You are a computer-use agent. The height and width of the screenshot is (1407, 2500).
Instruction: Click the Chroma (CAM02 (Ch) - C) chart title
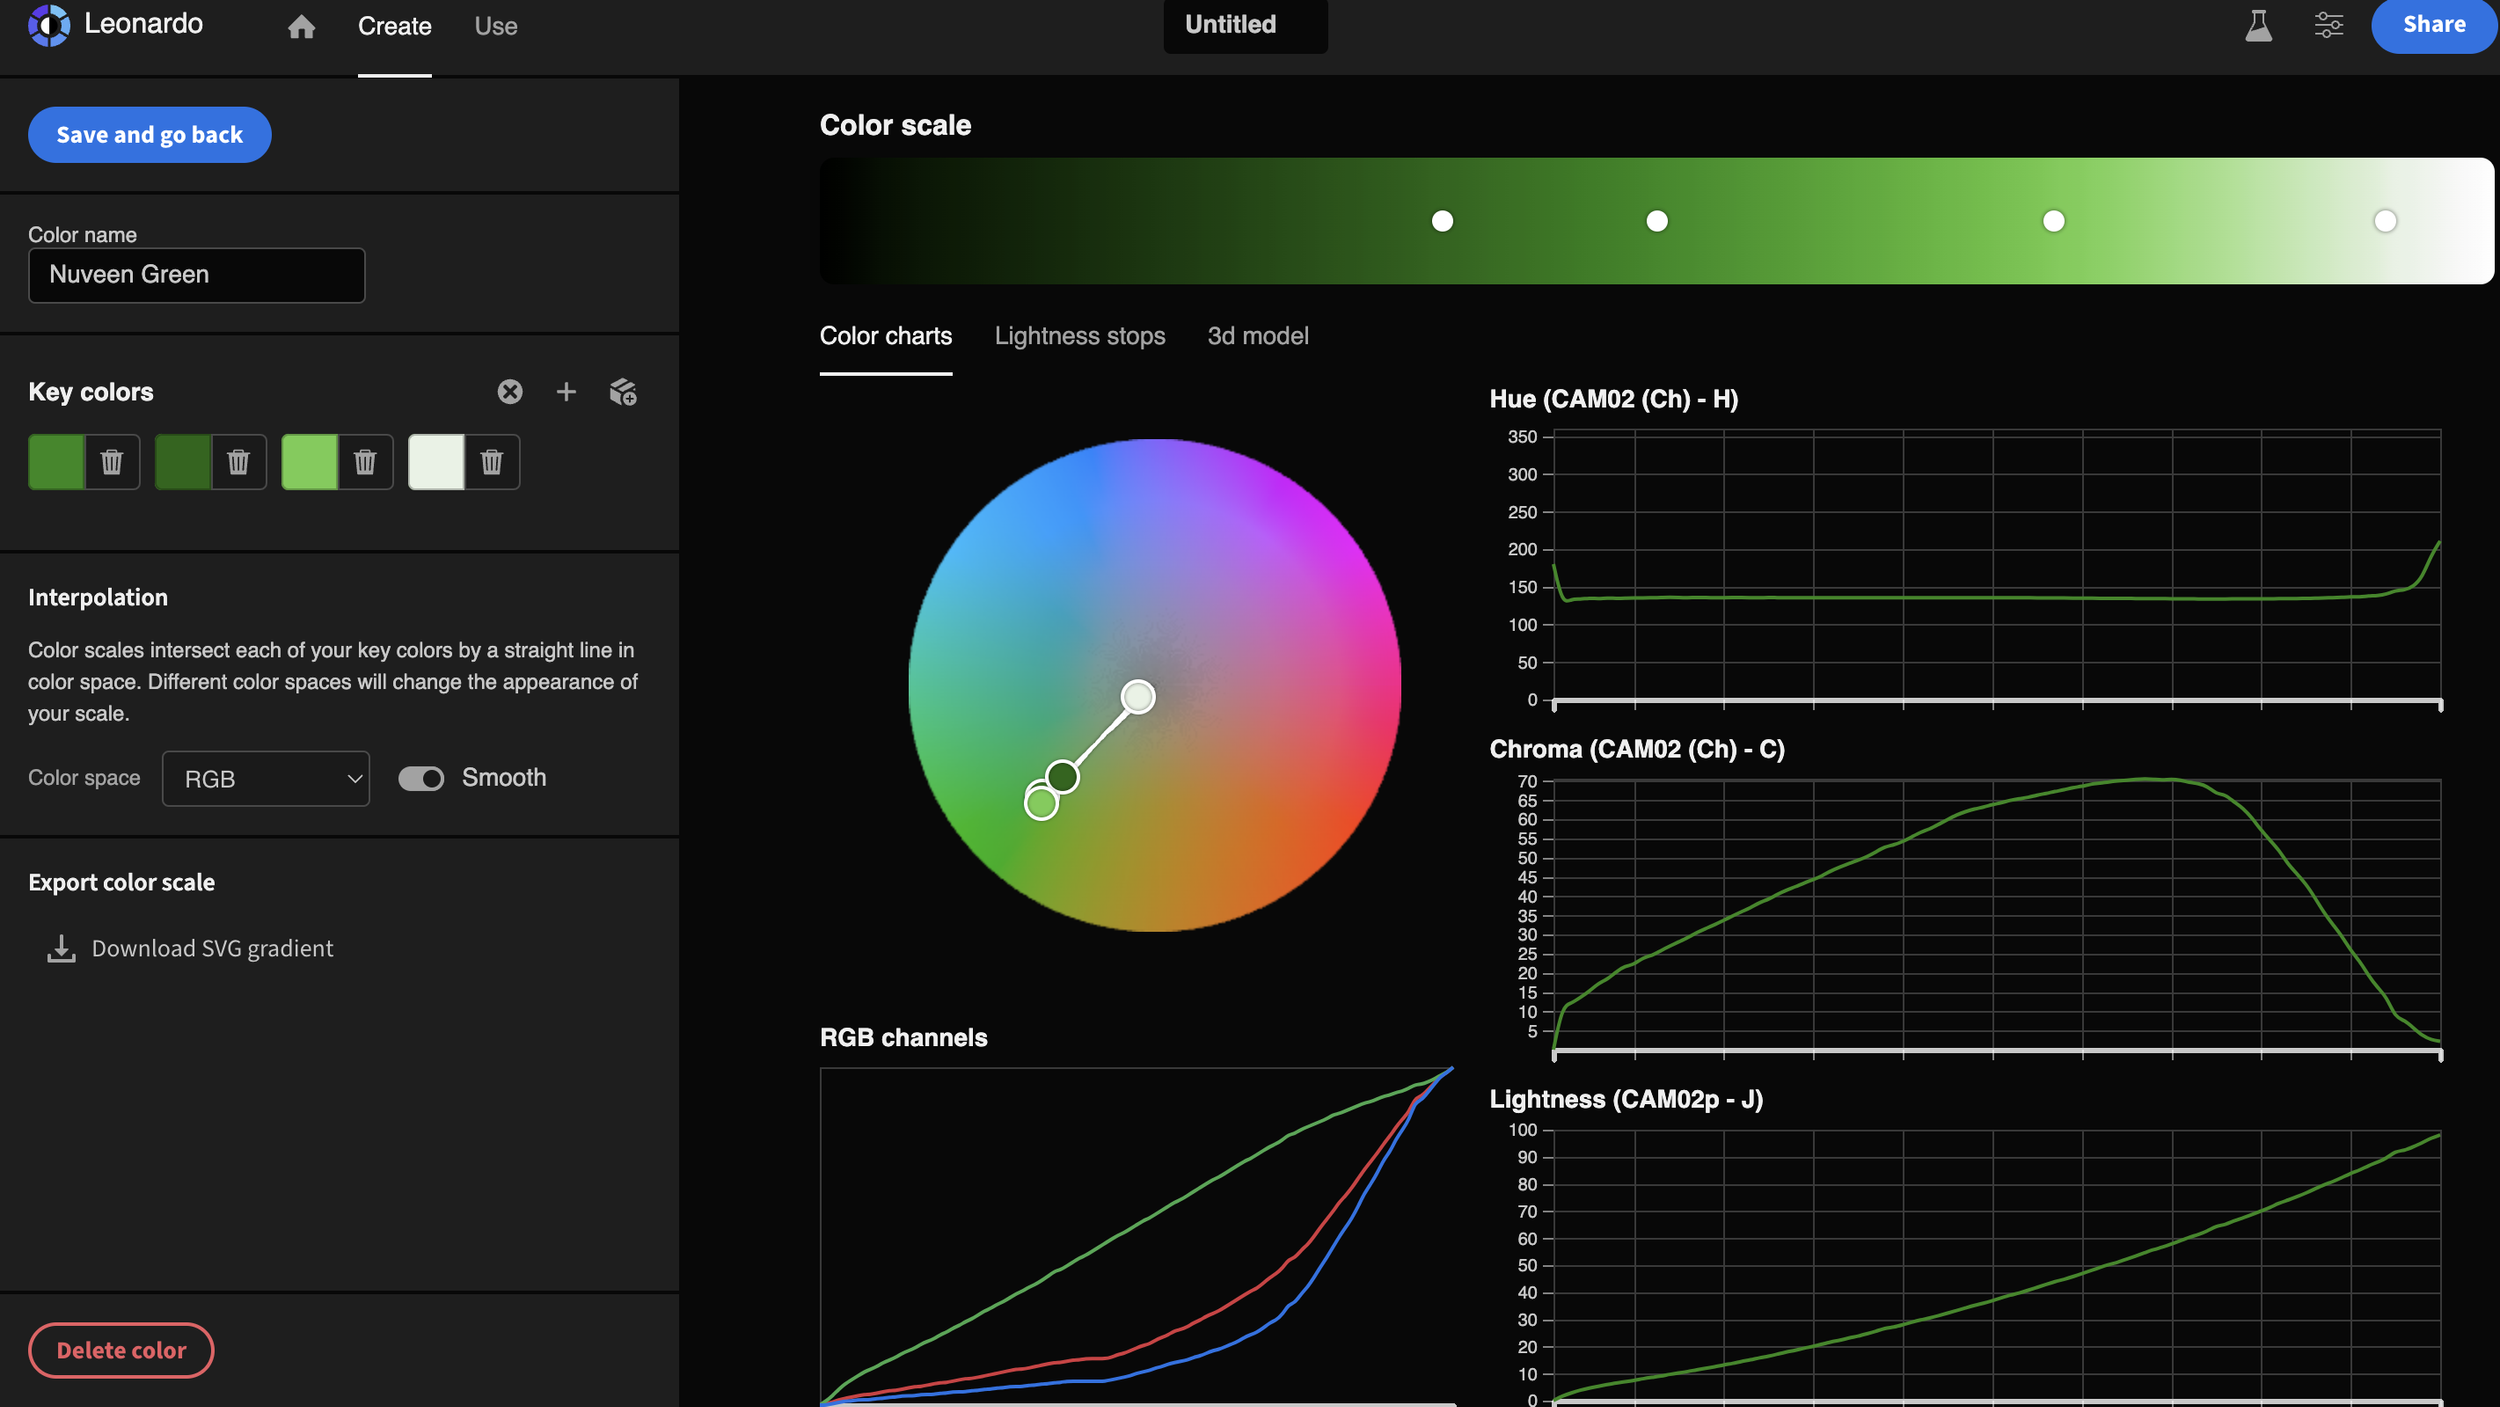pyautogui.click(x=1637, y=749)
